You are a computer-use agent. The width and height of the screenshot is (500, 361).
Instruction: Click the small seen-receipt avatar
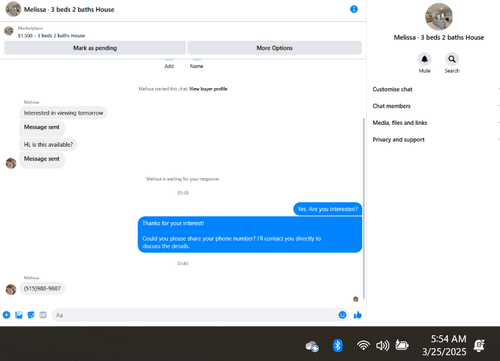356,299
